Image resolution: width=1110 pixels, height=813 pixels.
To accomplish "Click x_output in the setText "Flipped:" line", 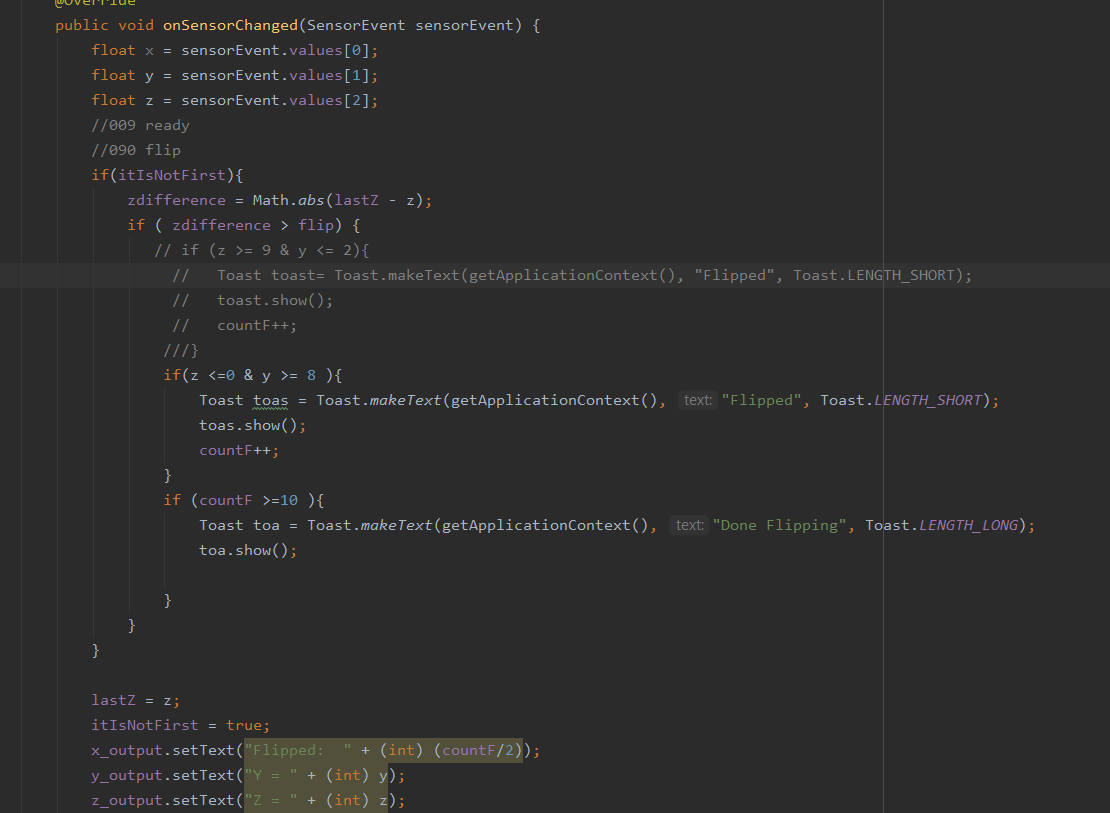I will click(127, 751).
